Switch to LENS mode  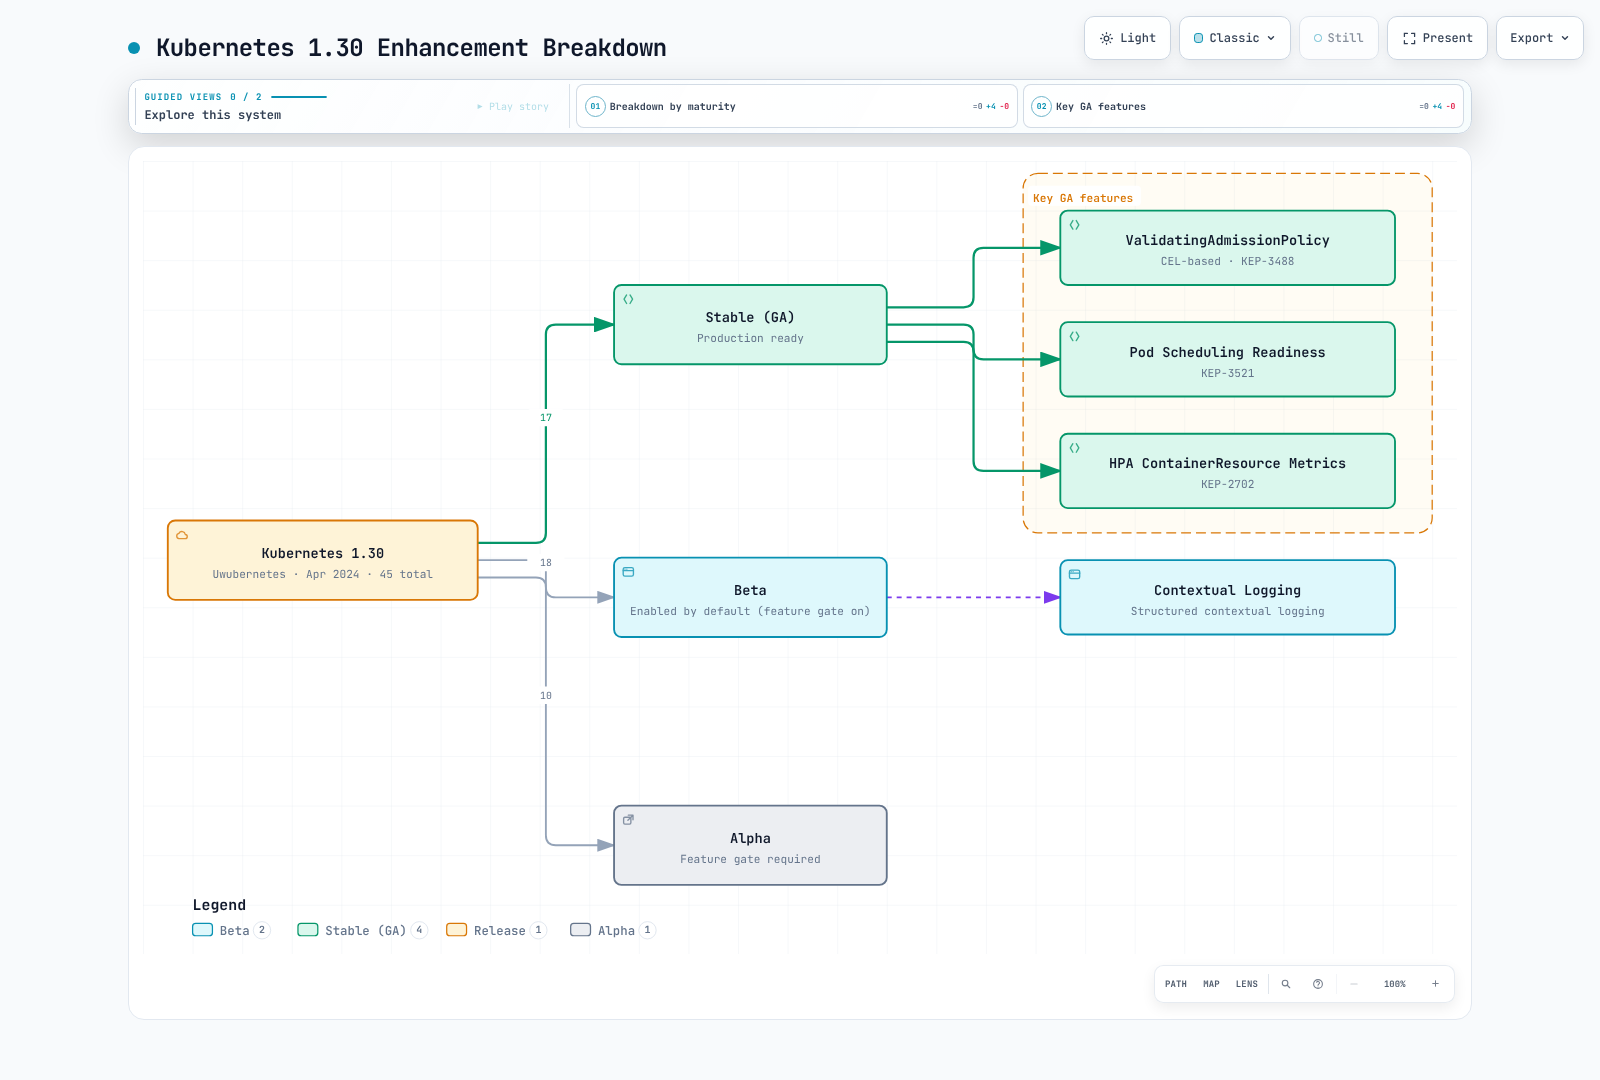click(x=1247, y=984)
